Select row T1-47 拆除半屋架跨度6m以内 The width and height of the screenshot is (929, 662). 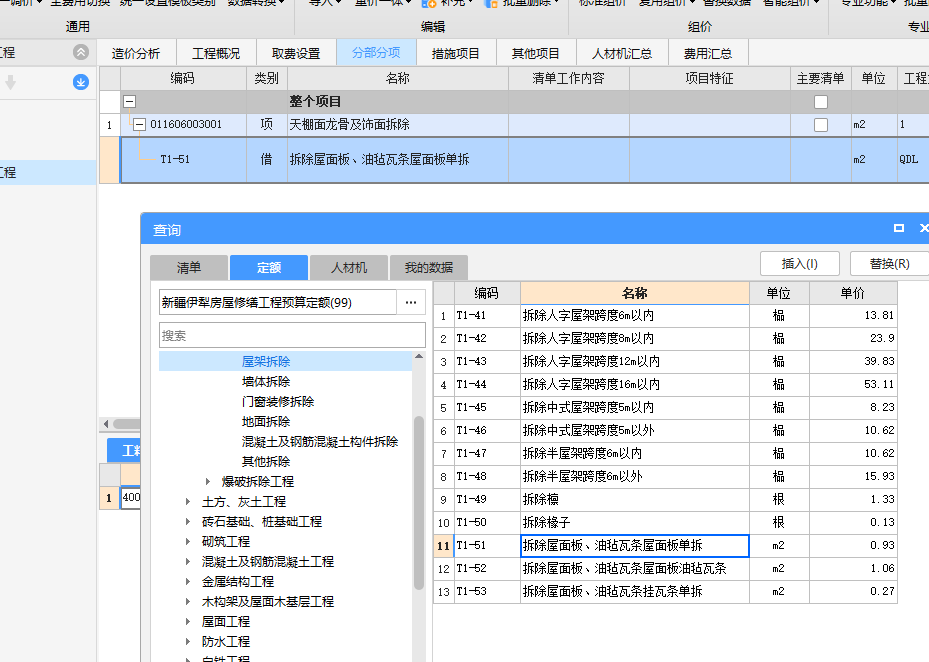665,453
